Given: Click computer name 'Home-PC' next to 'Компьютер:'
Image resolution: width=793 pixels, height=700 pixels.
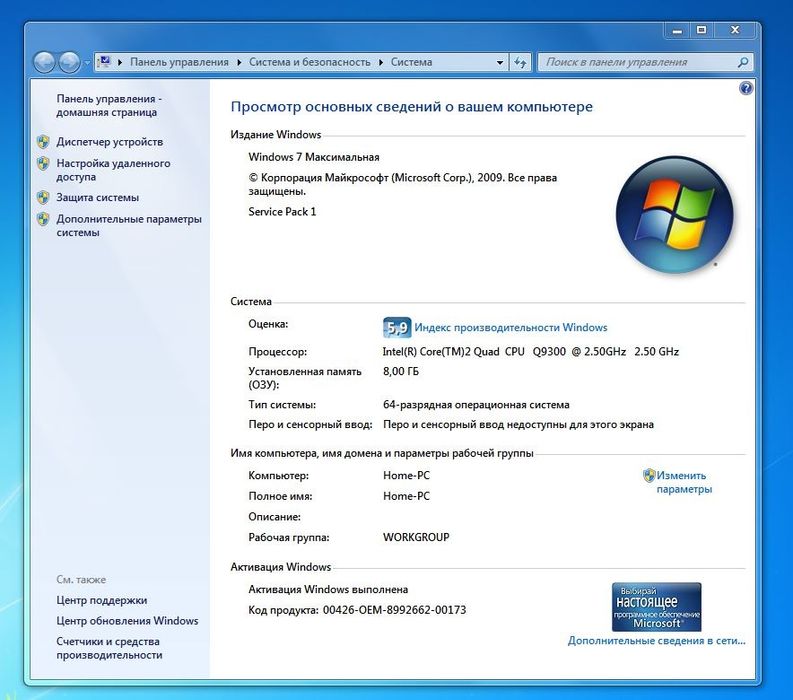Looking at the screenshot, I should [x=406, y=475].
